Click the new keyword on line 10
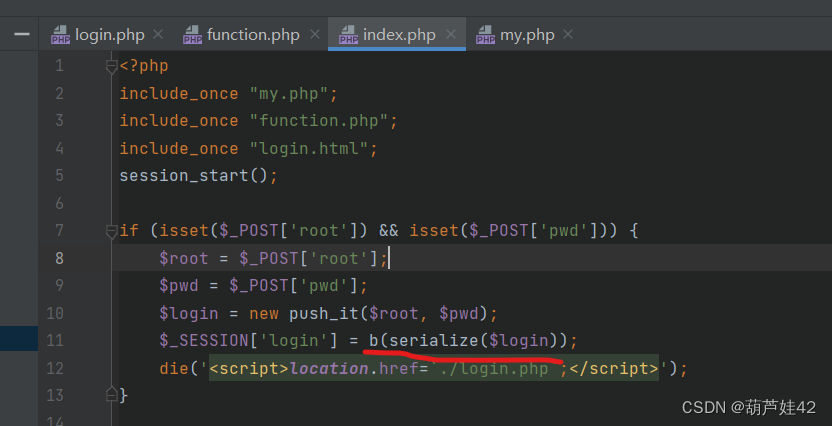 [264, 314]
